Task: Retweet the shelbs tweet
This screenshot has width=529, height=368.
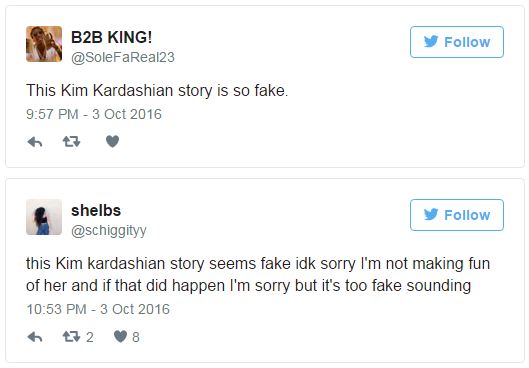Action: point(72,336)
